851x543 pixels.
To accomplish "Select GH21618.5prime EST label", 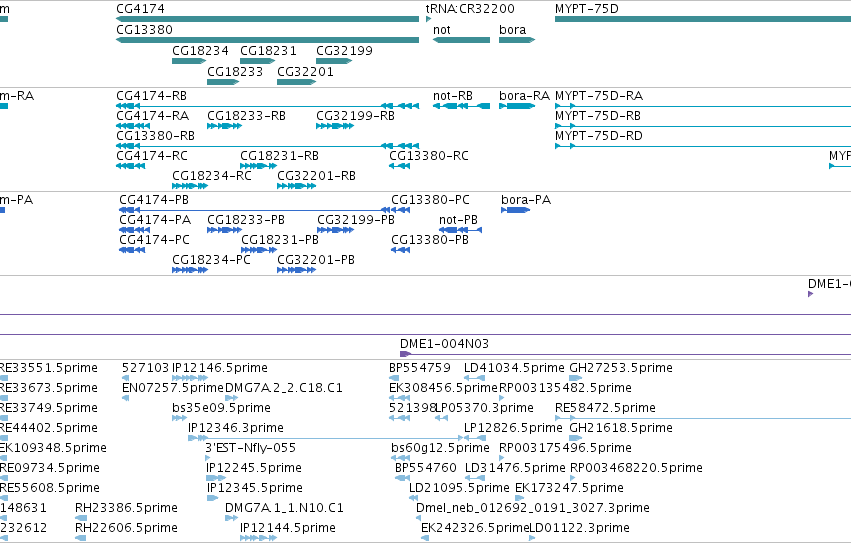I will click(x=621, y=428).
